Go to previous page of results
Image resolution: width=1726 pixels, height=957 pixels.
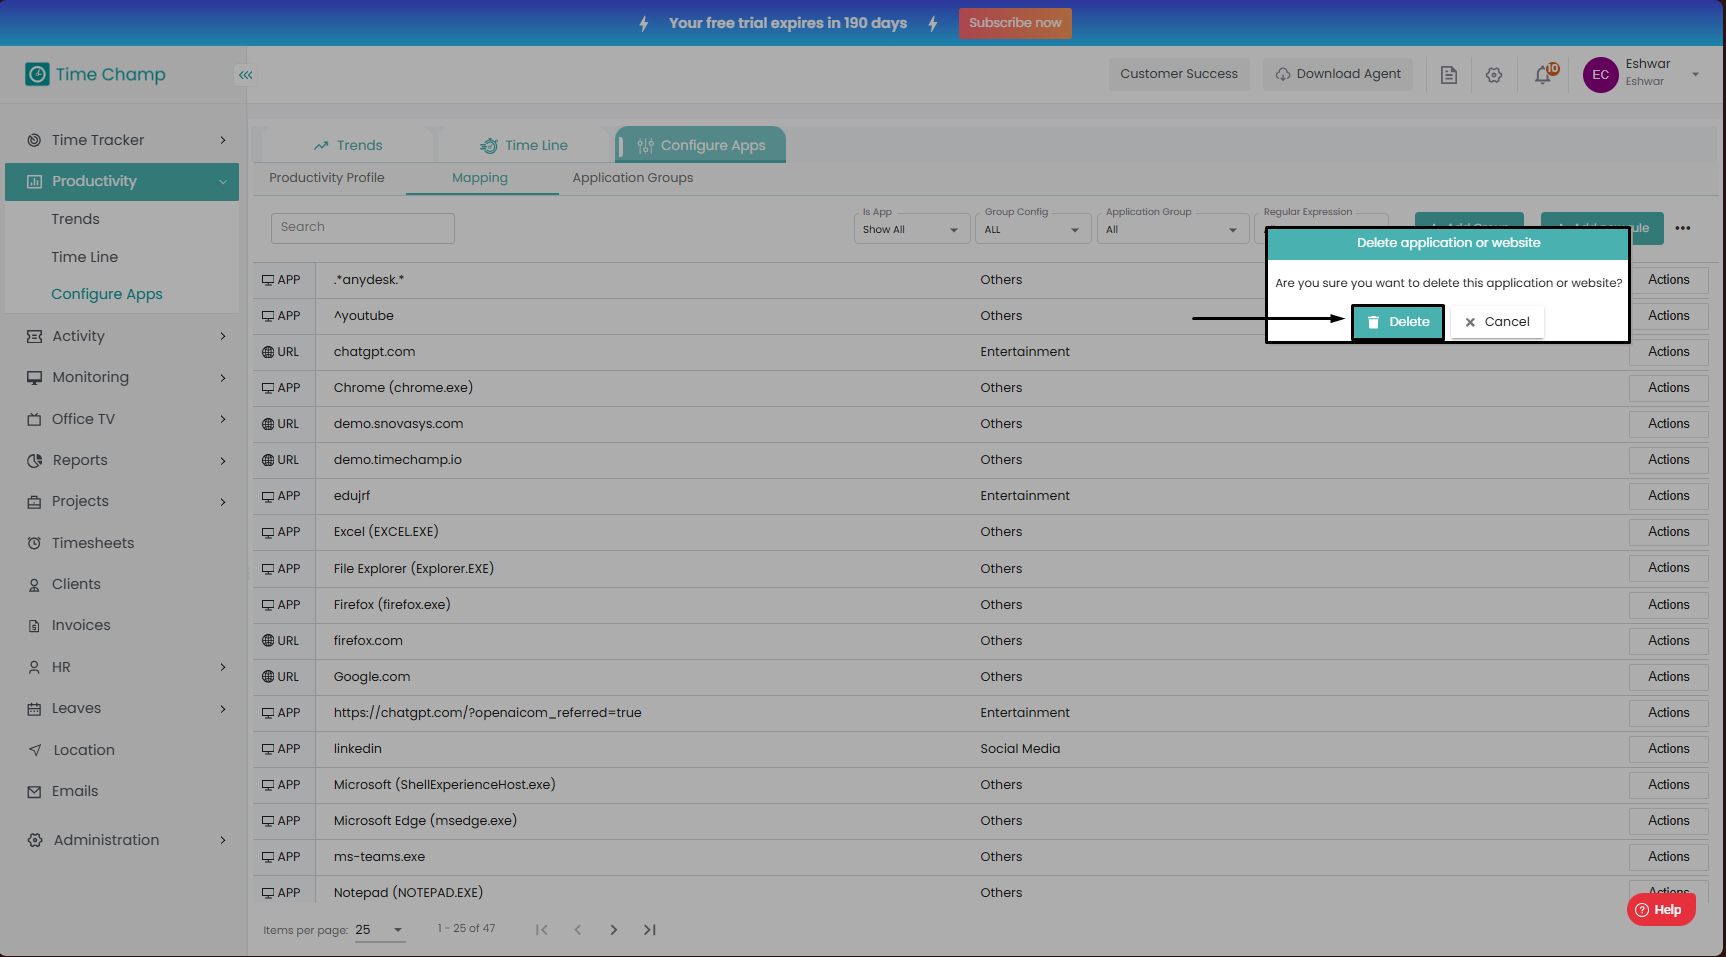coord(578,930)
